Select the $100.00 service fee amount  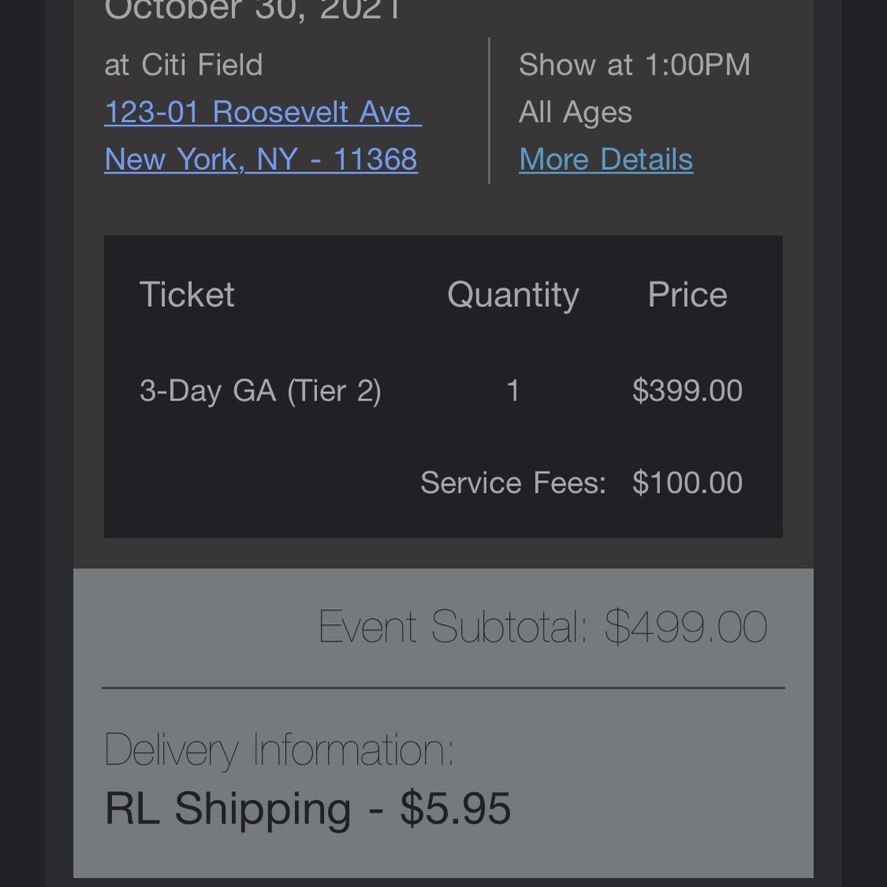click(687, 483)
